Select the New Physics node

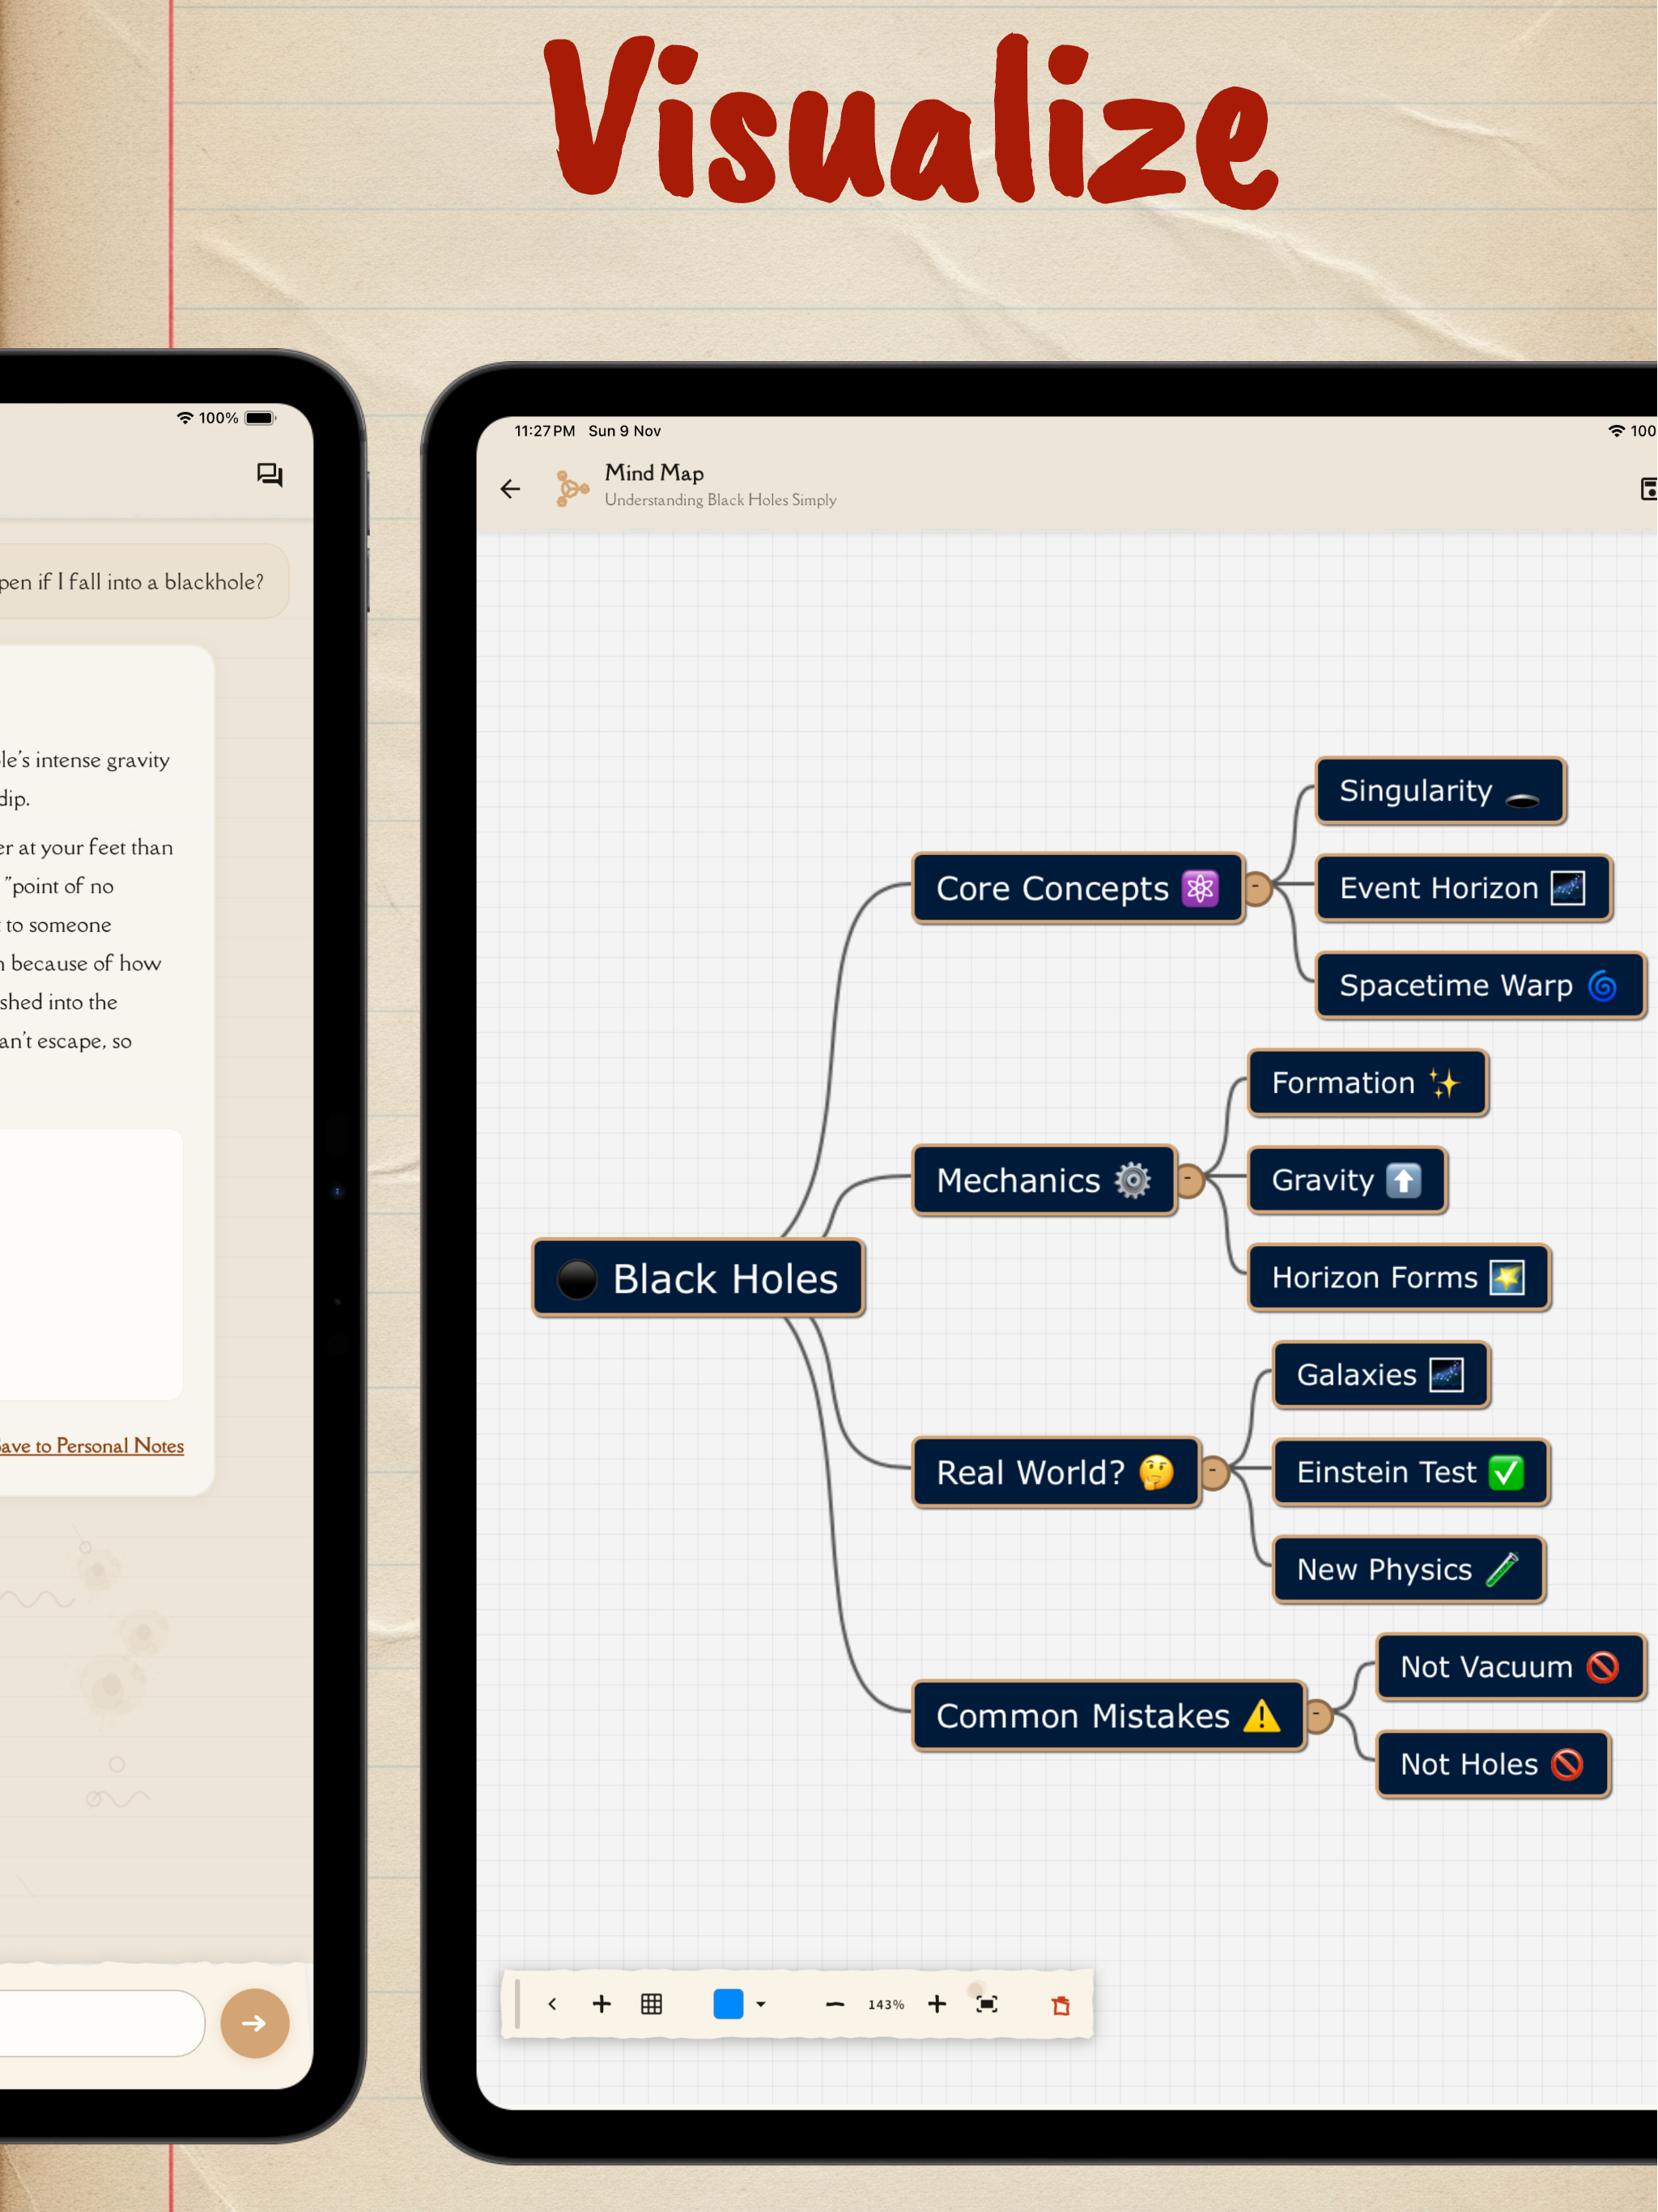(1409, 1569)
